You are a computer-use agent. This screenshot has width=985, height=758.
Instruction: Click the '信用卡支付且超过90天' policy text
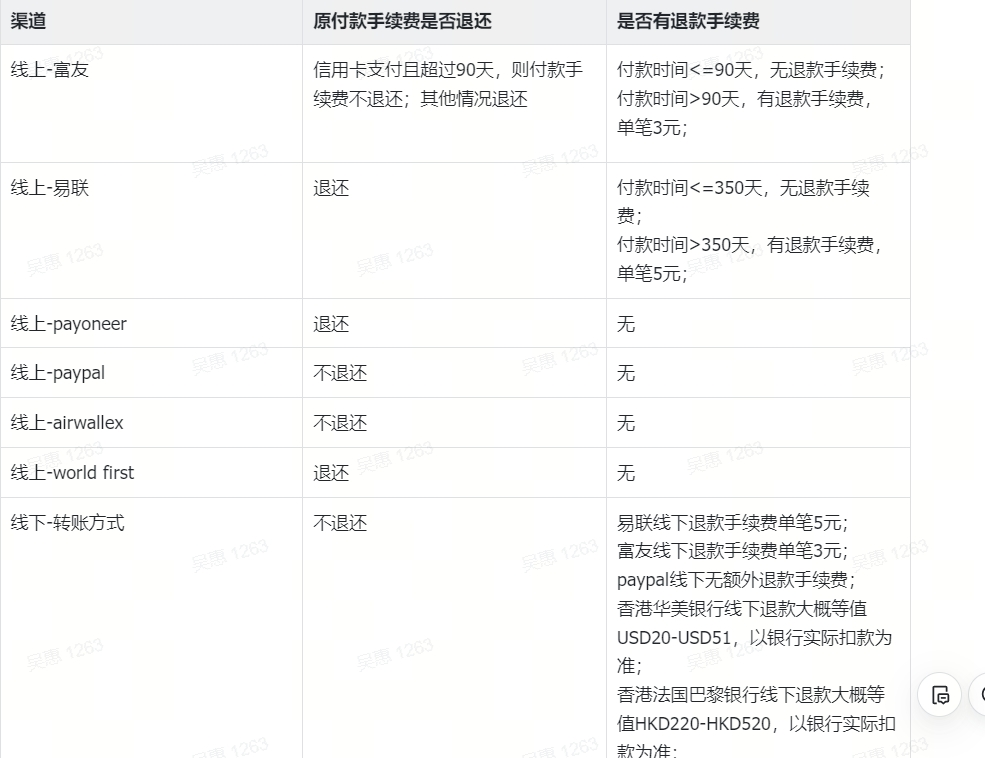(403, 69)
